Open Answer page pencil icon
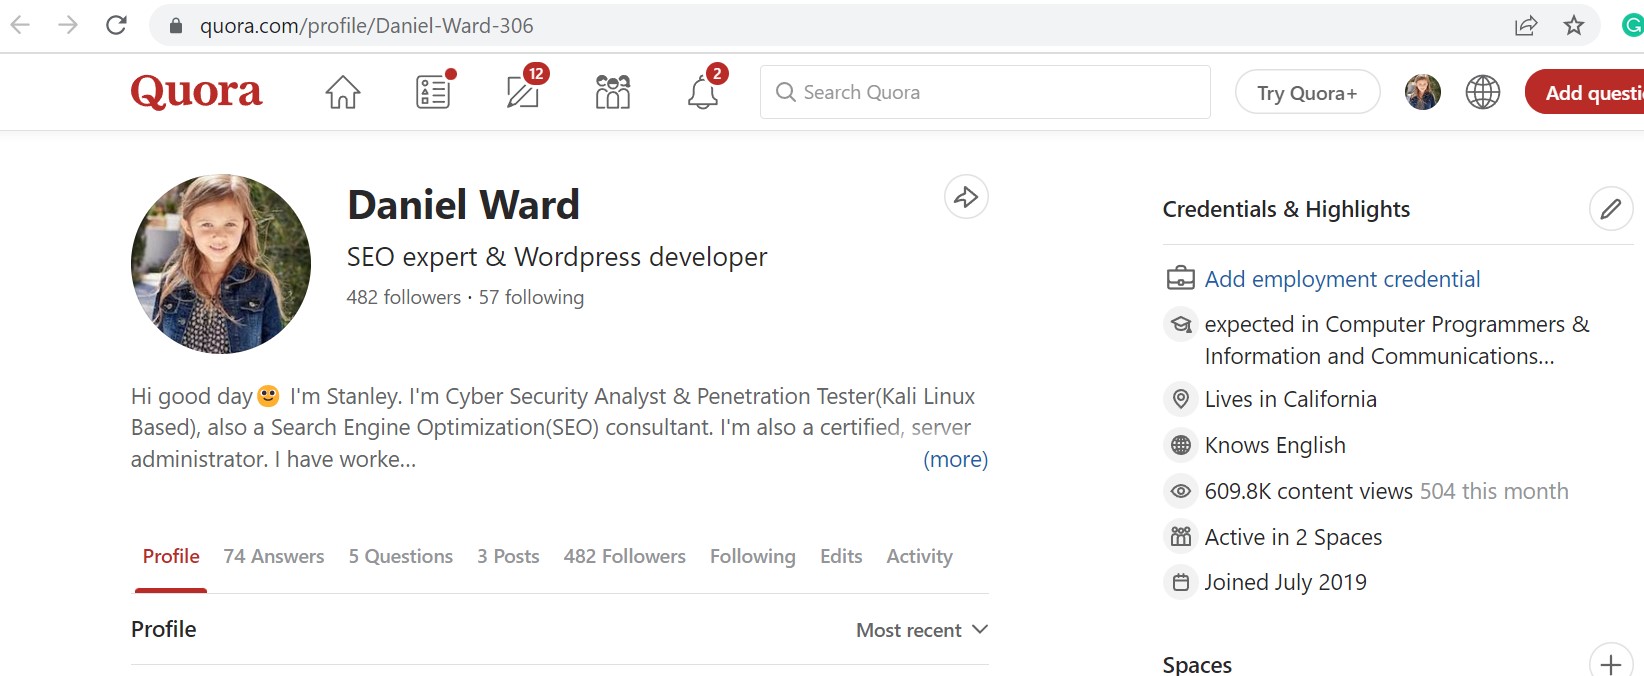Image resolution: width=1644 pixels, height=676 pixels. [x=523, y=92]
